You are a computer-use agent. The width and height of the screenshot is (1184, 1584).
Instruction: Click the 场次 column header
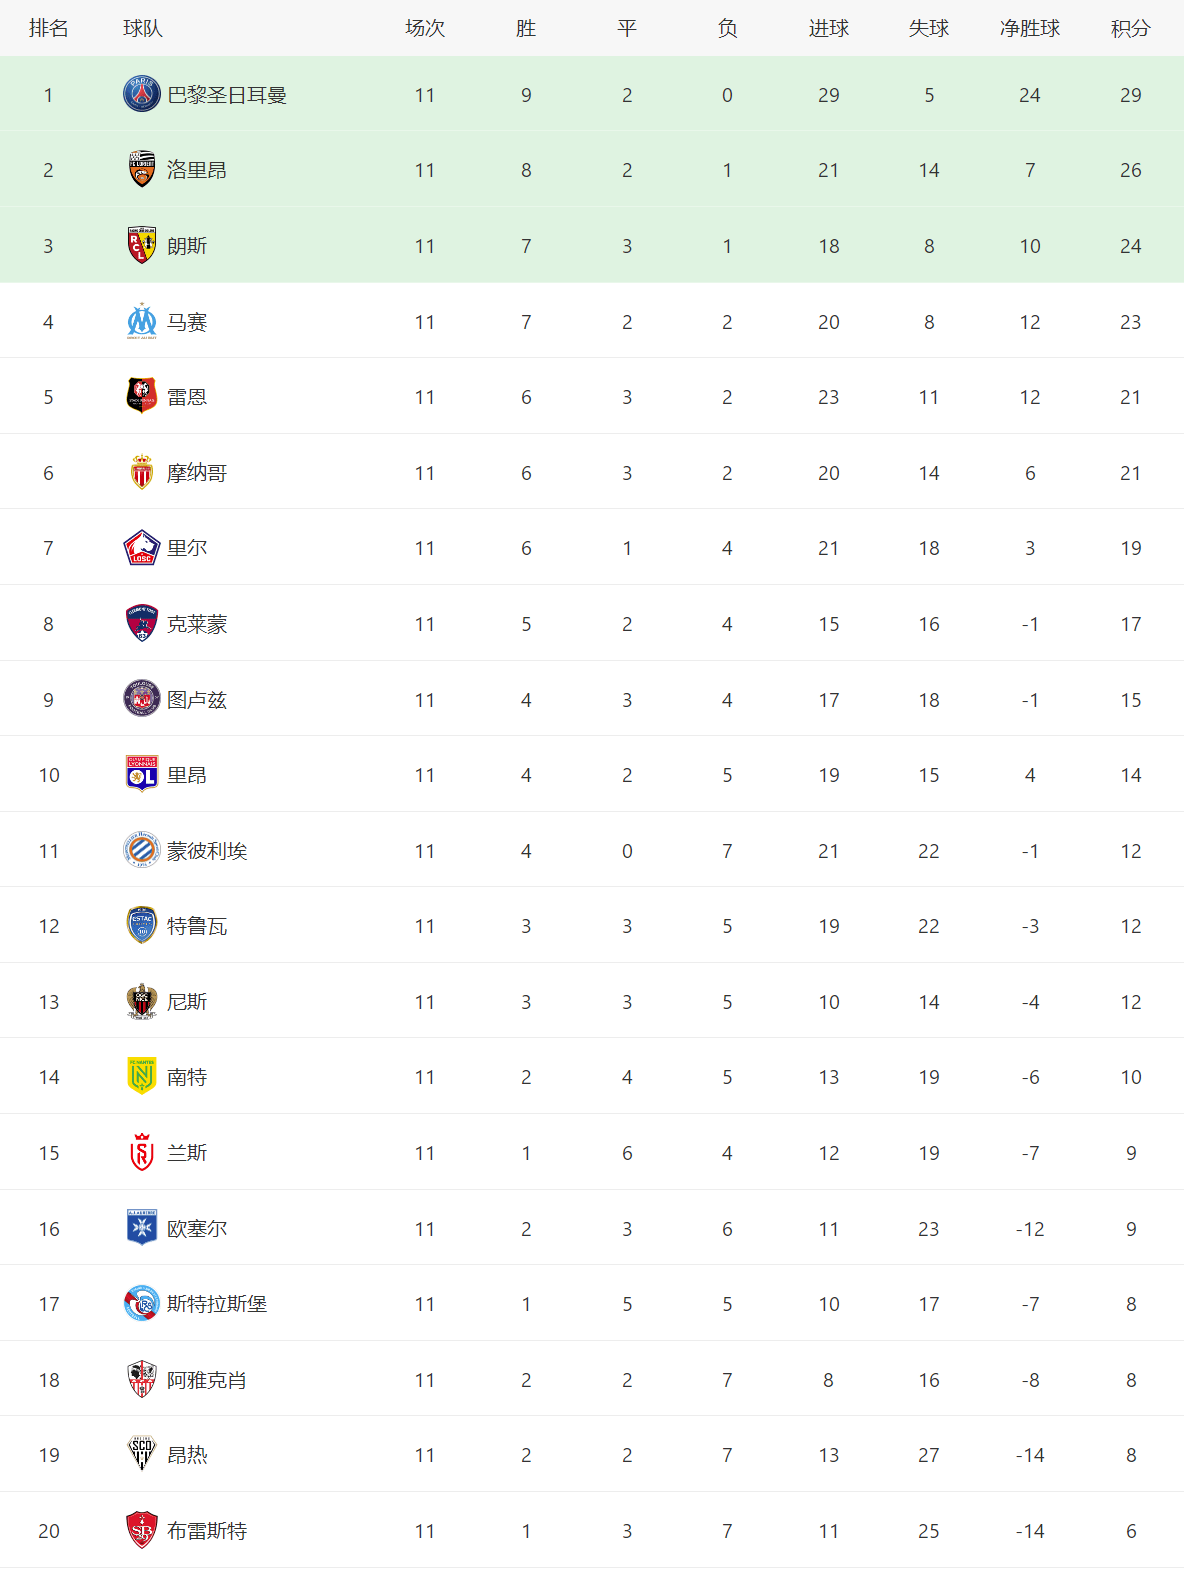point(425,28)
